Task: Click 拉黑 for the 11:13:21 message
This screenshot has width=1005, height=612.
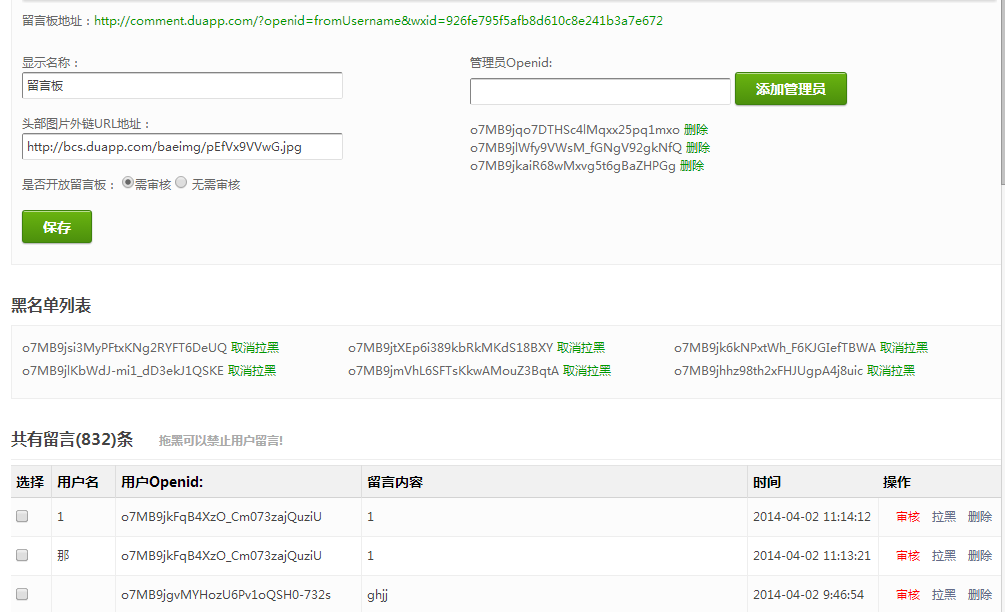Action: pyautogui.click(x=944, y=556)
